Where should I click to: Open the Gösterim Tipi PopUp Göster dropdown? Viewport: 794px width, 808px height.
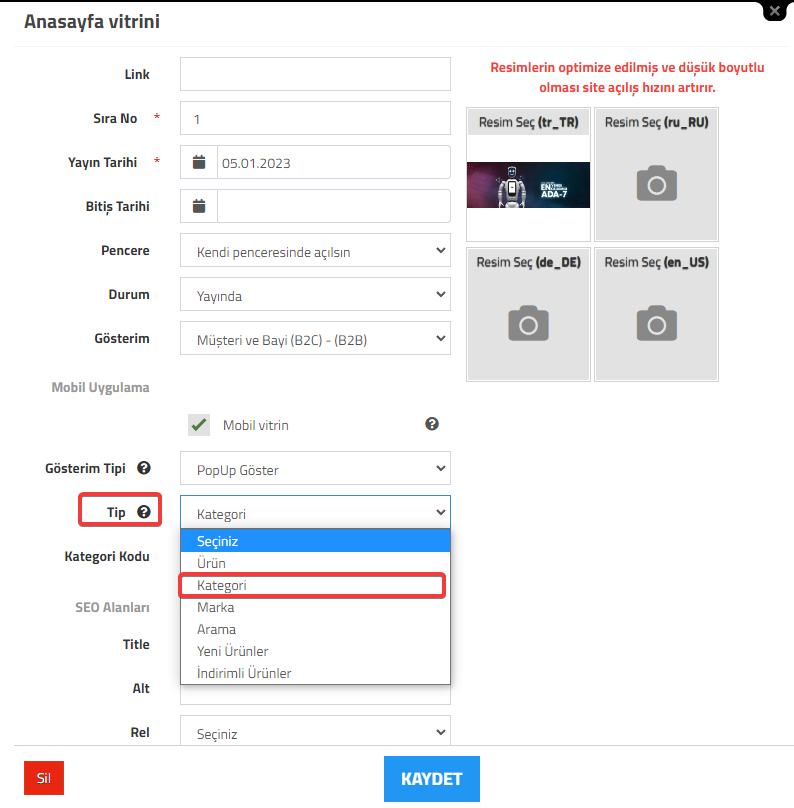click(315, 468)
